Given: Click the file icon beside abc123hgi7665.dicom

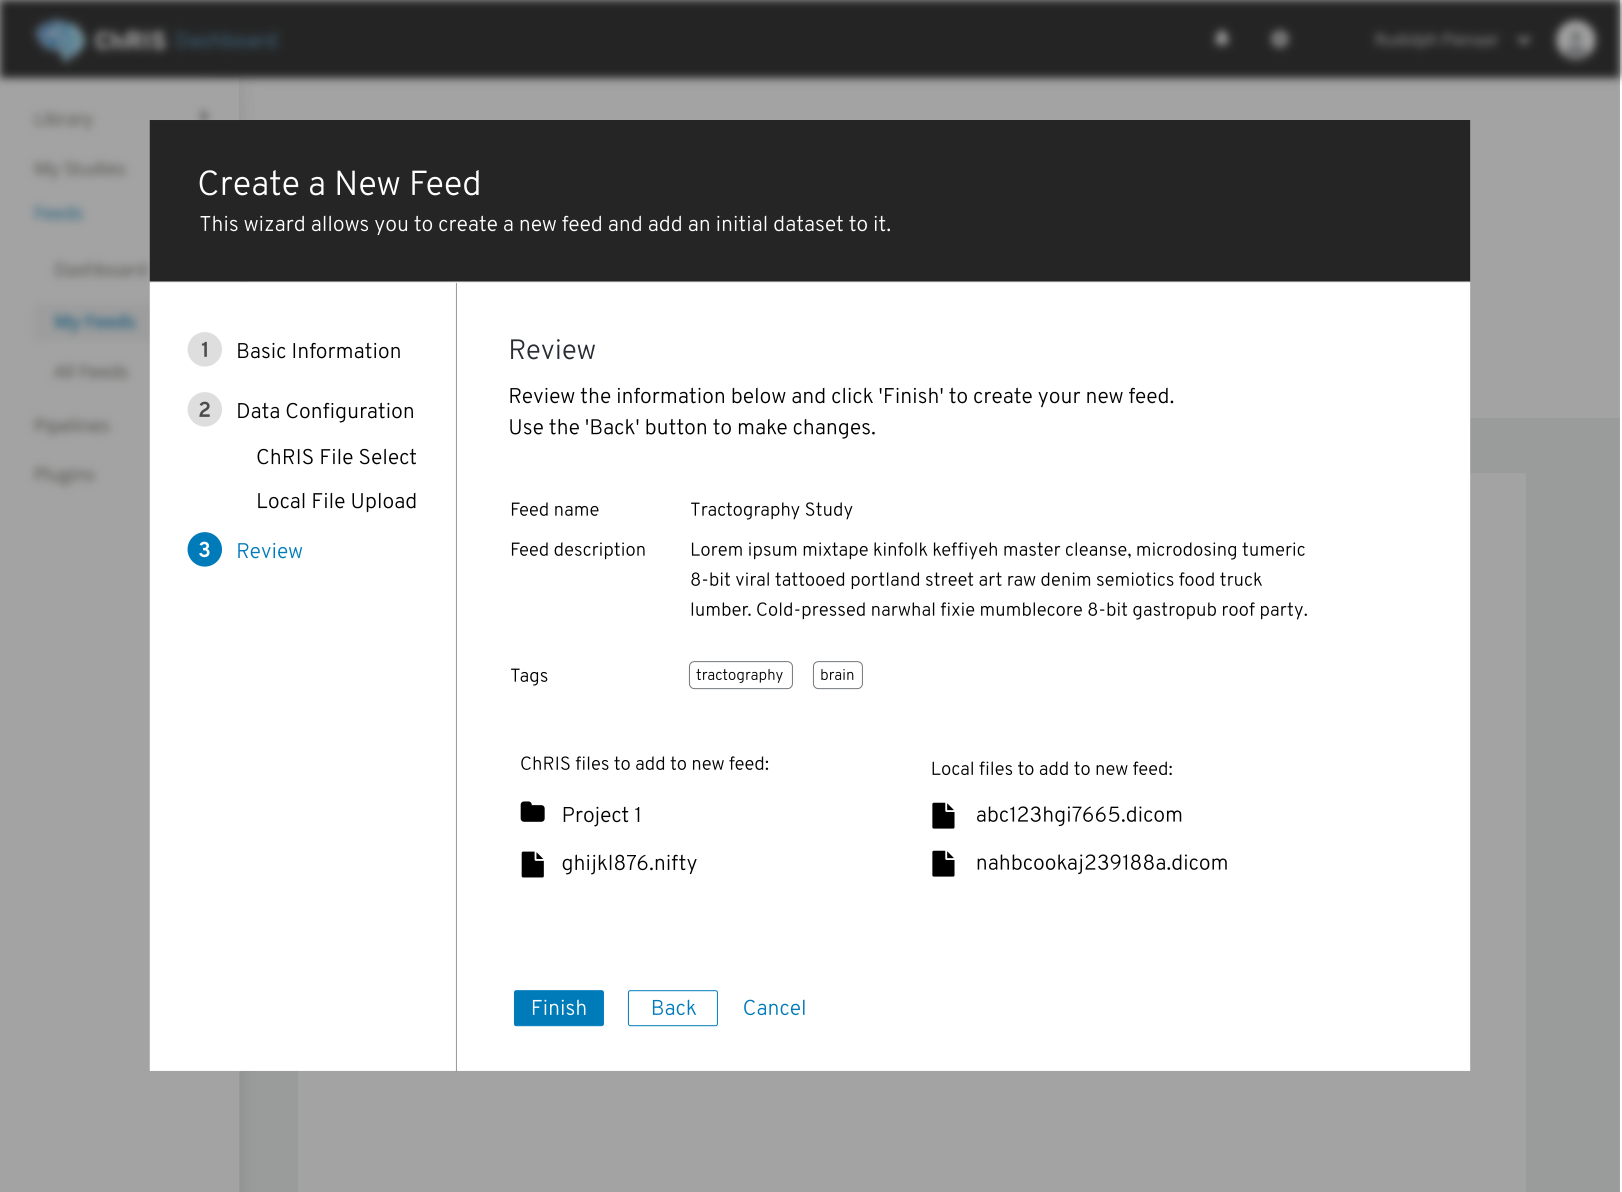Looking at the screenshot, I should point(943,815).
